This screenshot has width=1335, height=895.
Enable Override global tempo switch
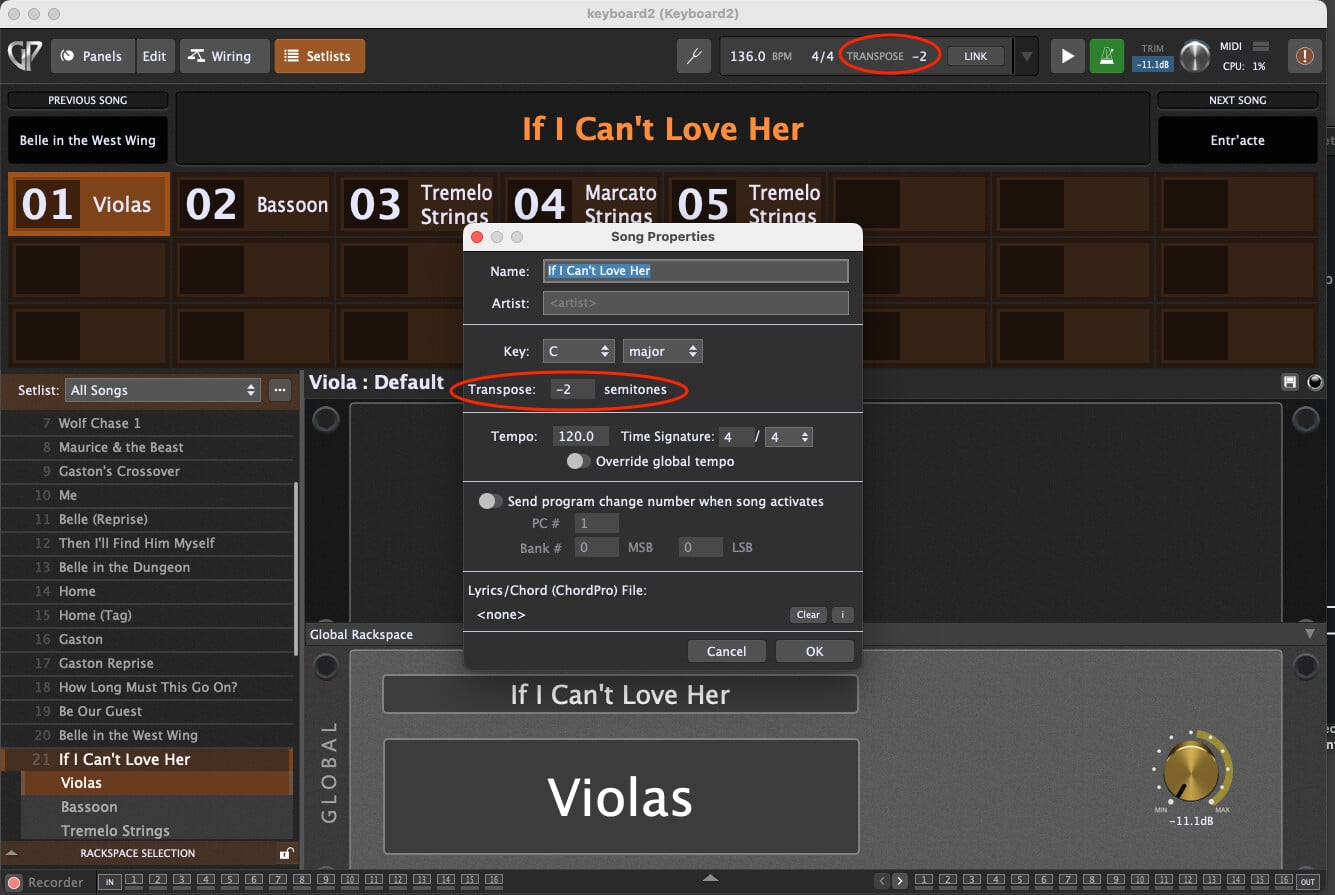click(578, 461)
